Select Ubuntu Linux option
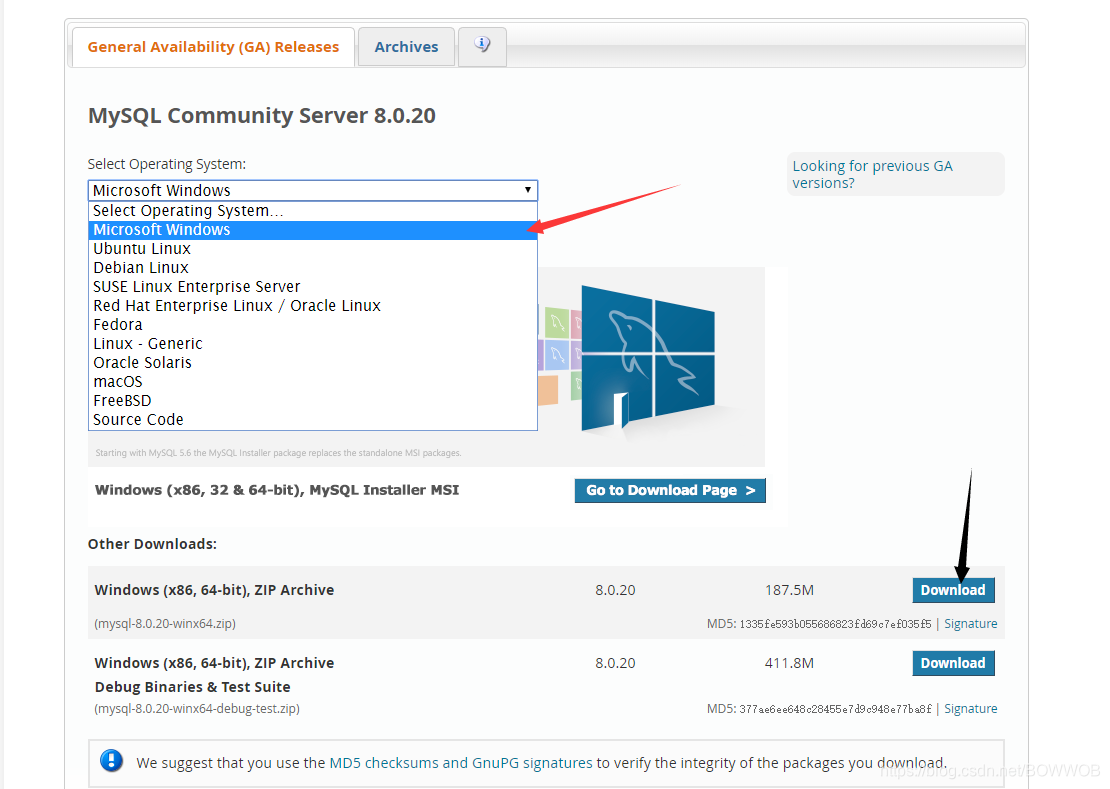The height and width of the screenshot is (789, 1110). pos(313,249)
